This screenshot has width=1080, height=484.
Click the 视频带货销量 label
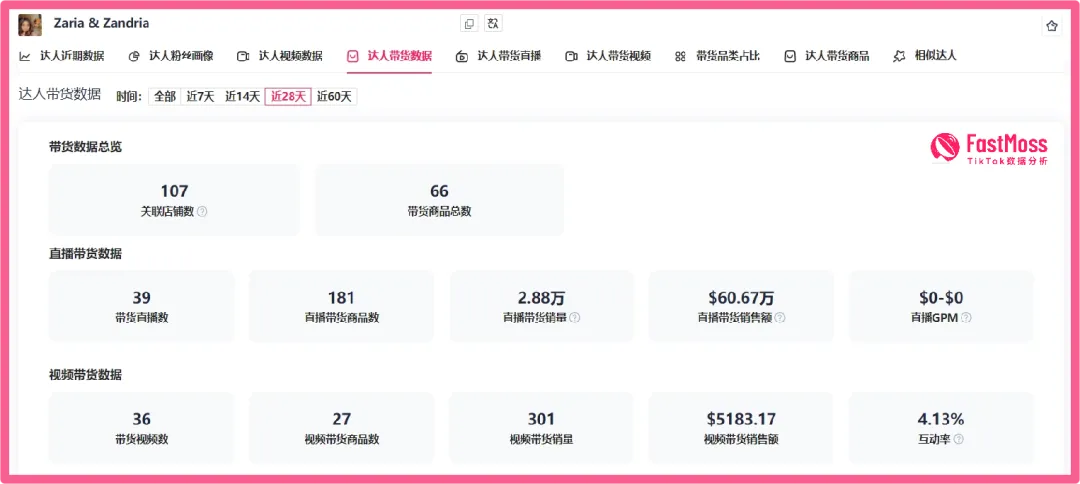(x=541, y=439)
